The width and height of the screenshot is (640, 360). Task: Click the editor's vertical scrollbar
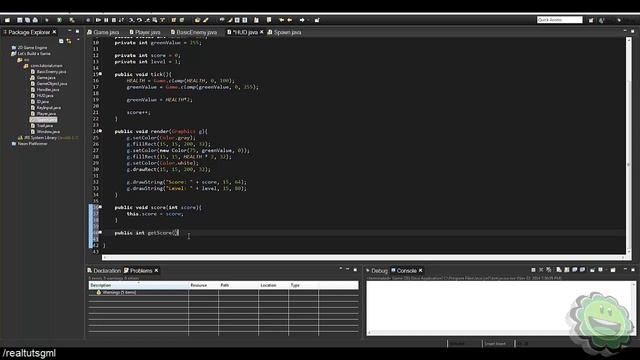pyautogui.click(x=629, y=145)
